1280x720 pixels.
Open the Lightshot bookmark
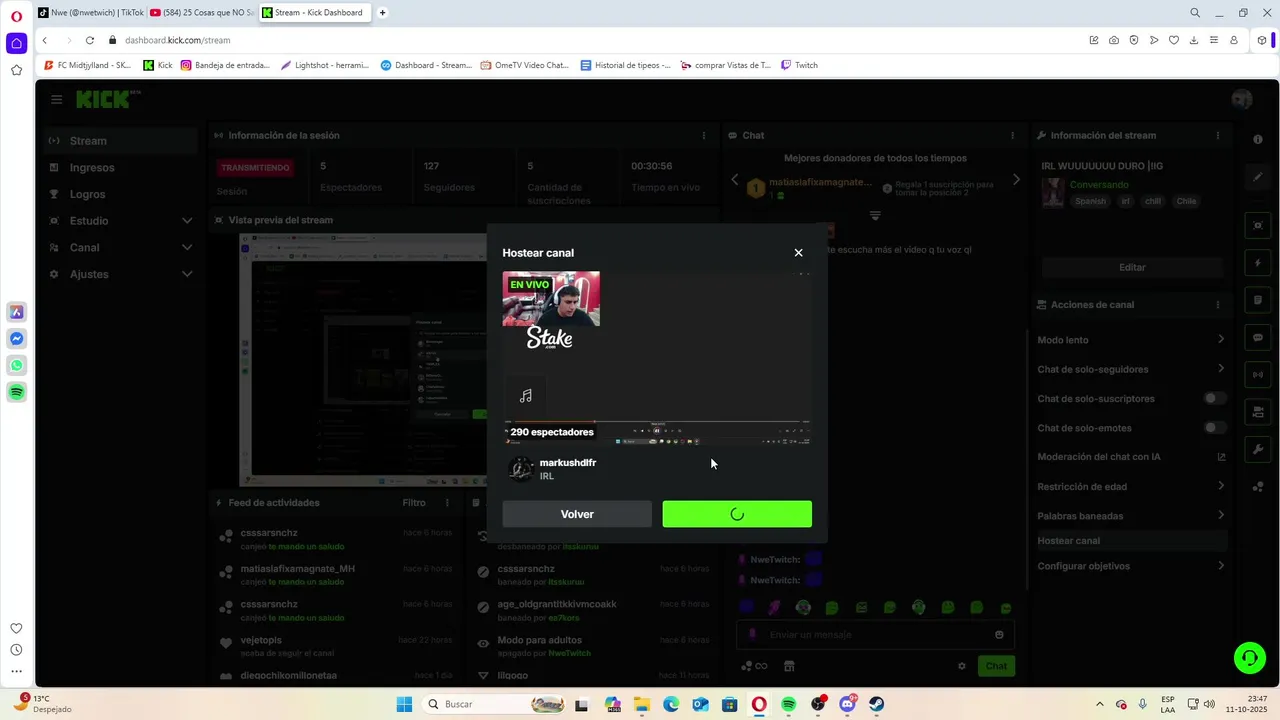325,65
